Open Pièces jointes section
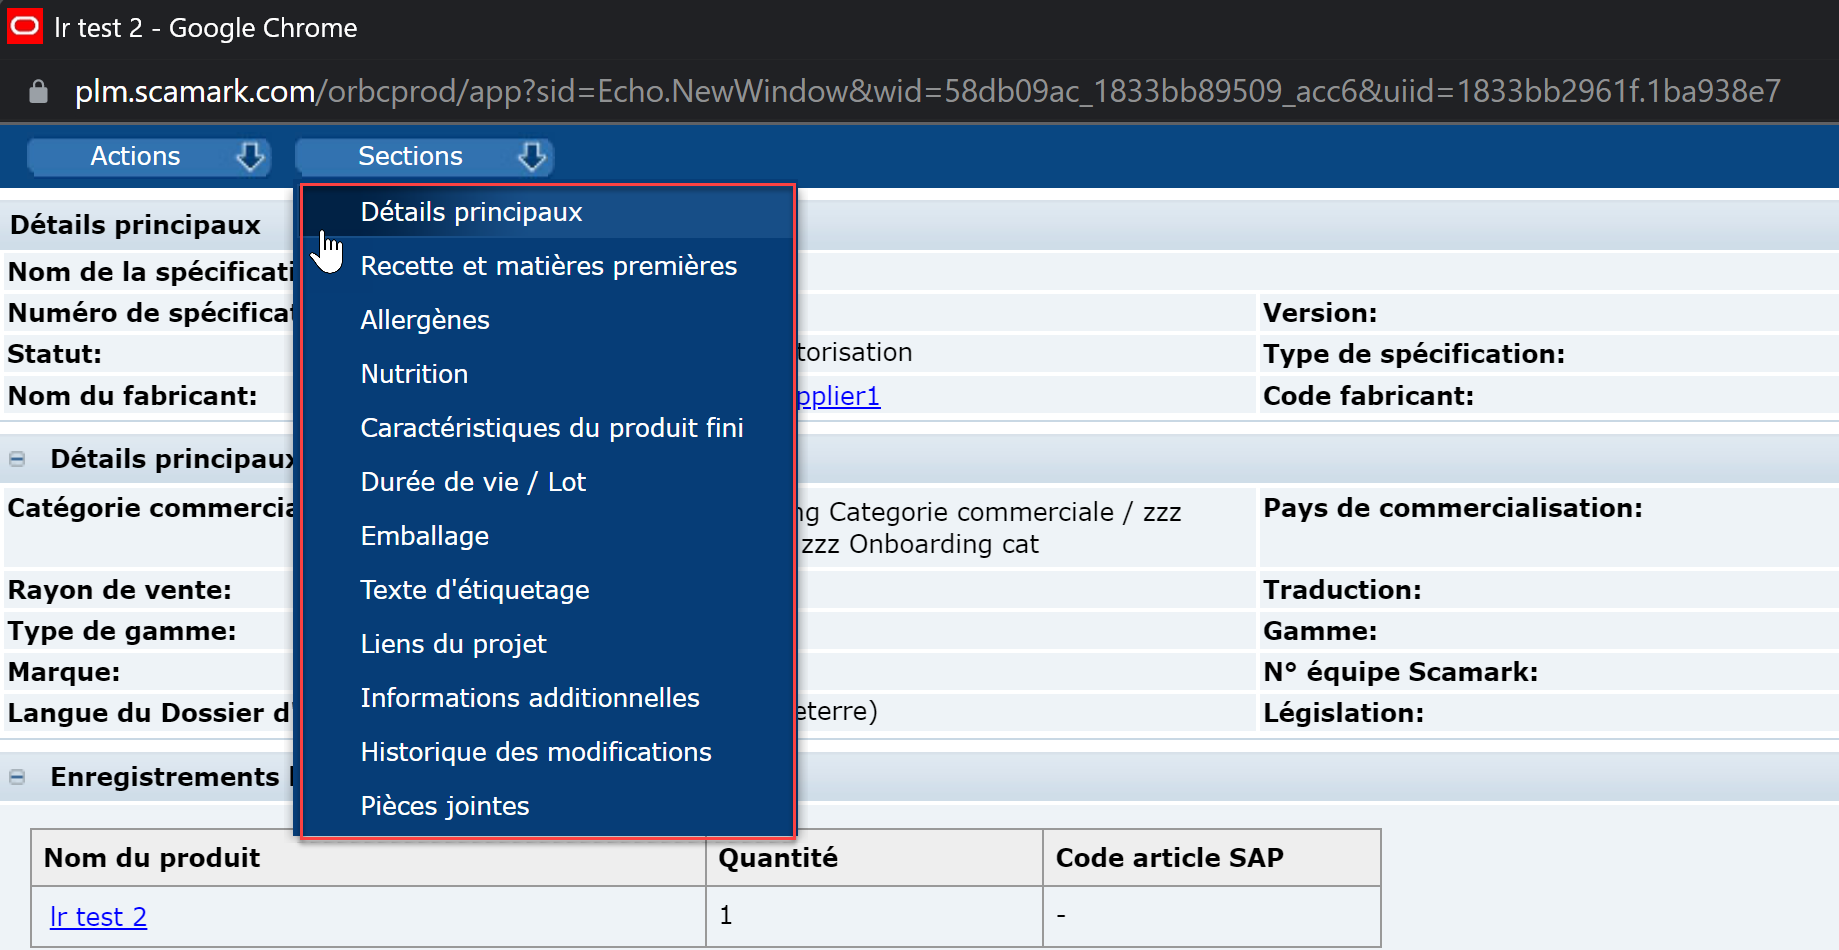This screenshot has height=950, width=1839. click(547, 806)
